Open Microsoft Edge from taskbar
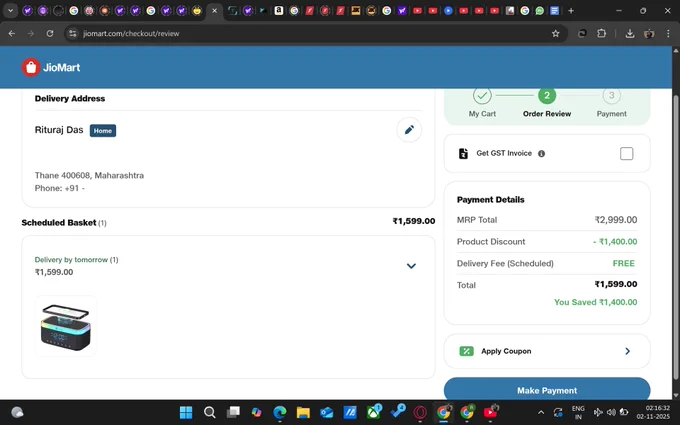This screenshot has height=425, width=680. point(280,412)
